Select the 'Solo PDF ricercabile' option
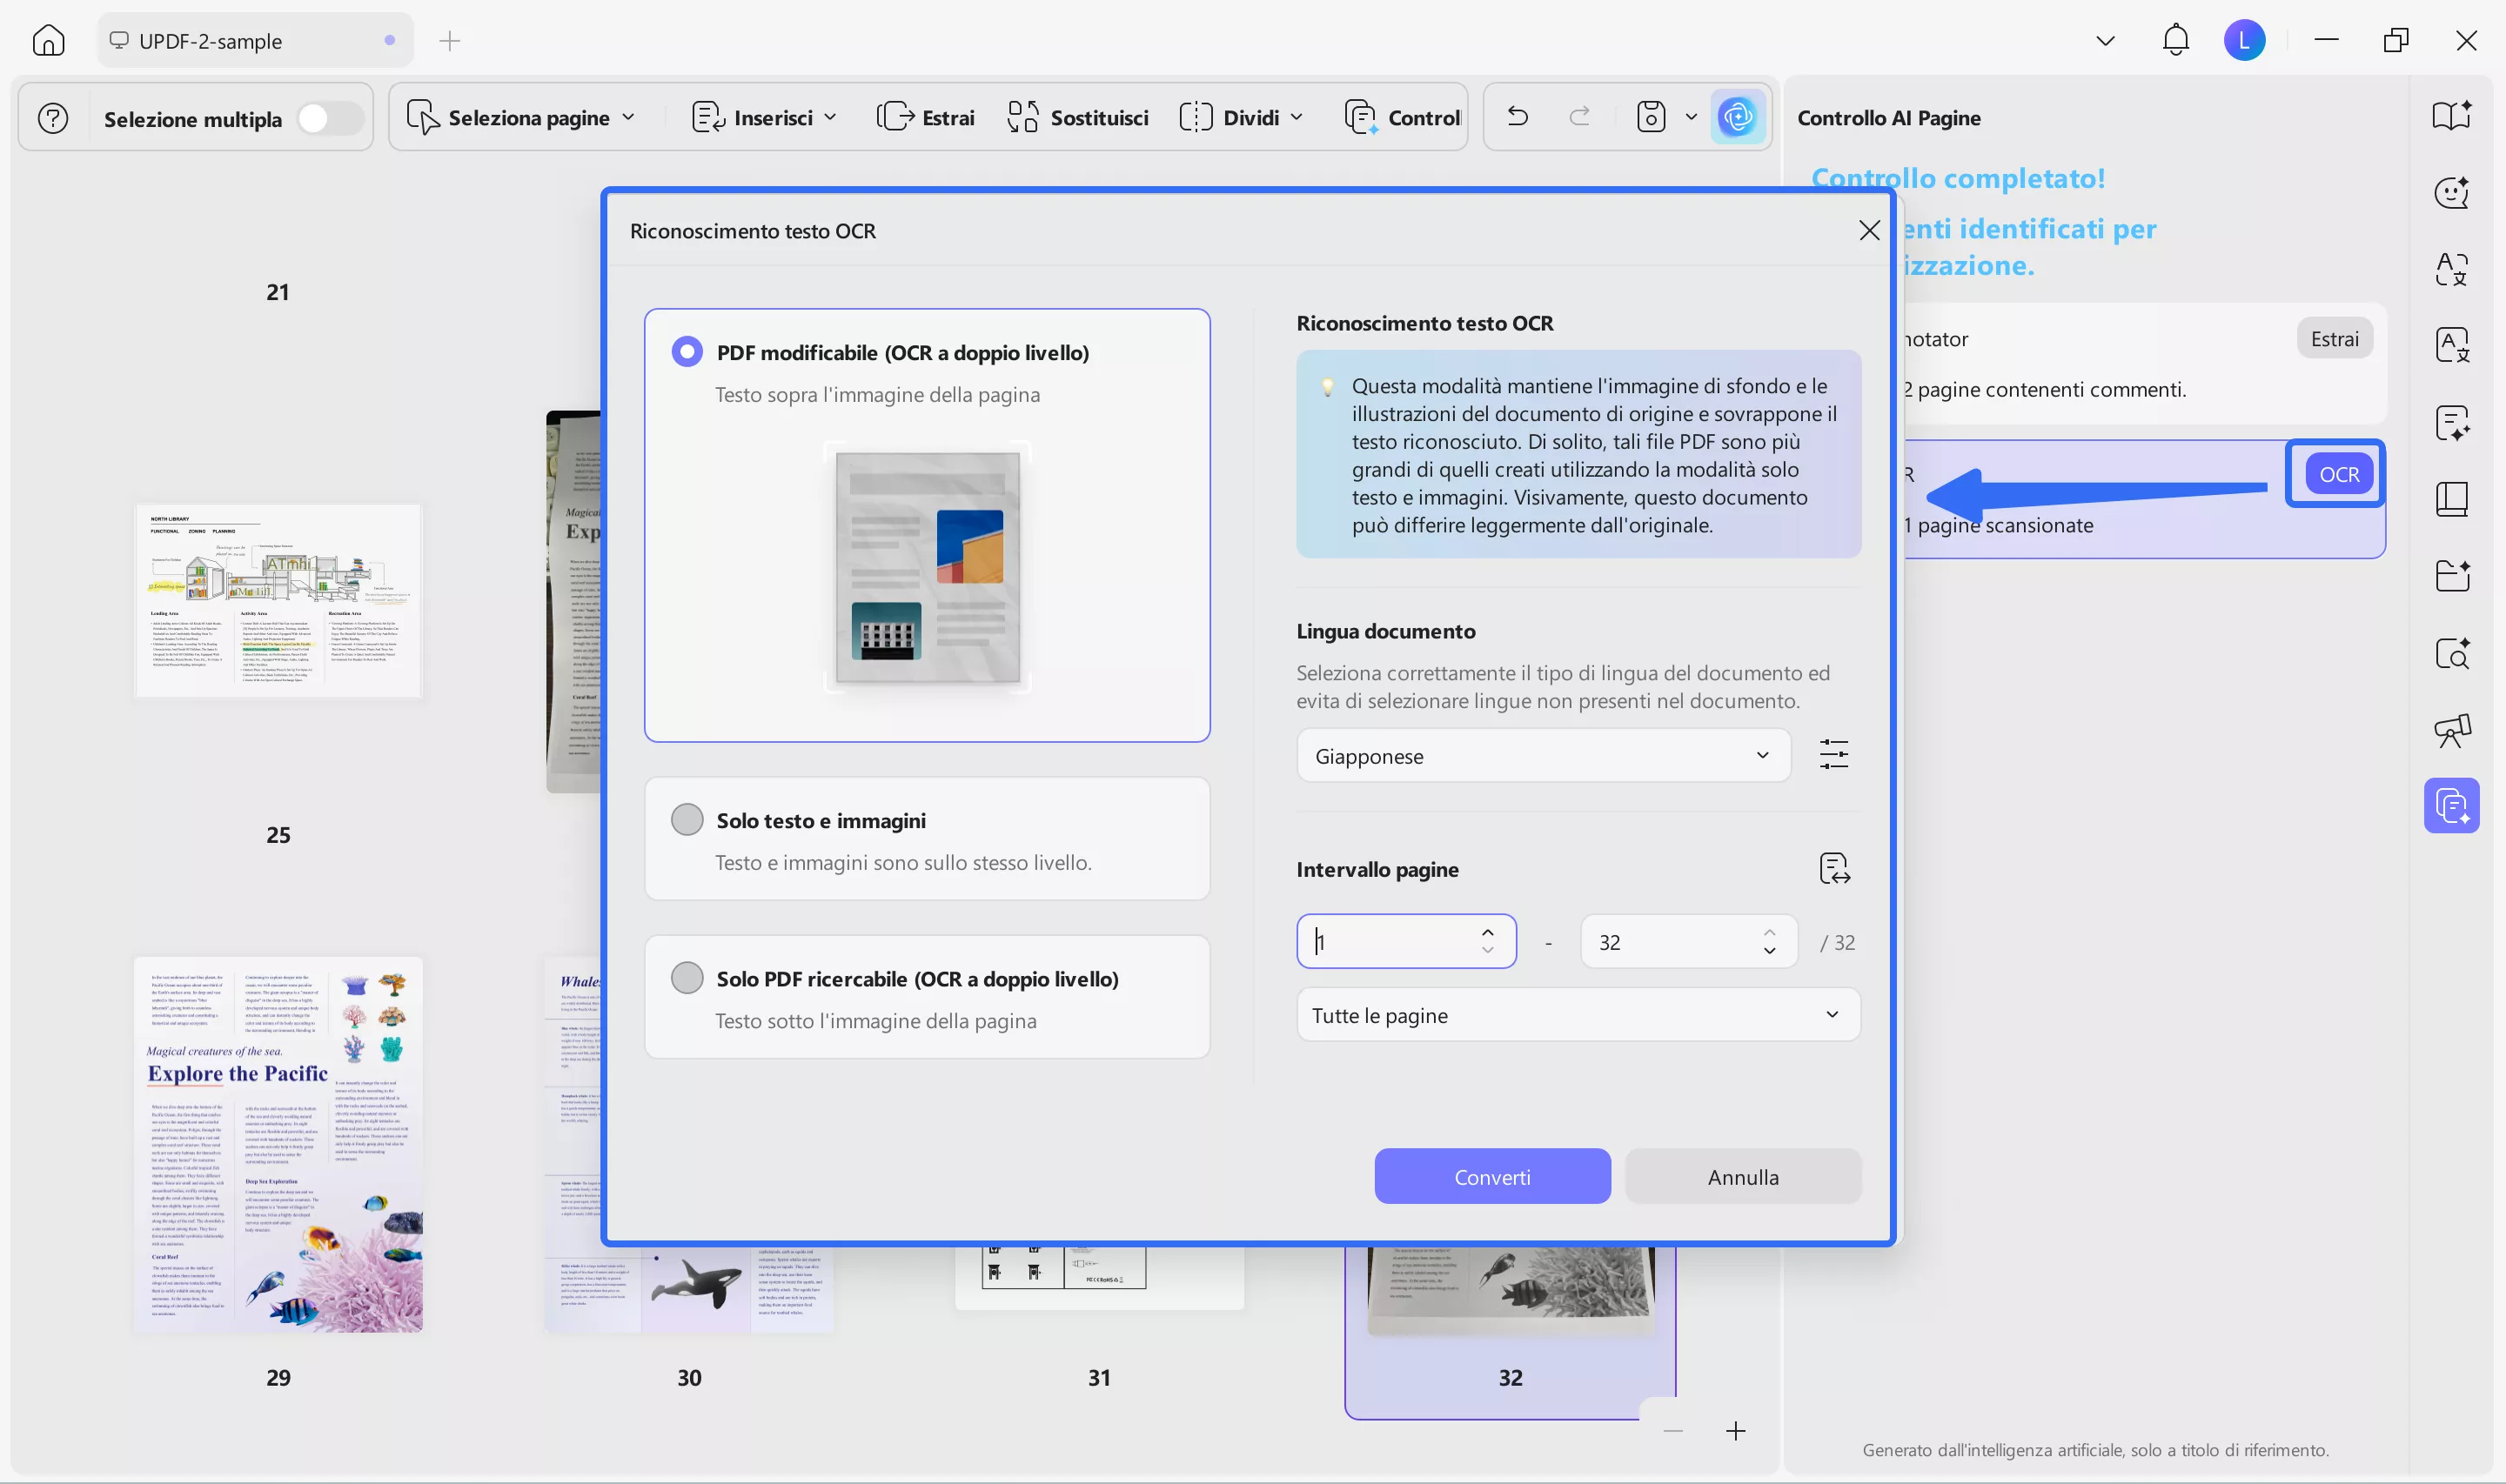 [687, 977]
